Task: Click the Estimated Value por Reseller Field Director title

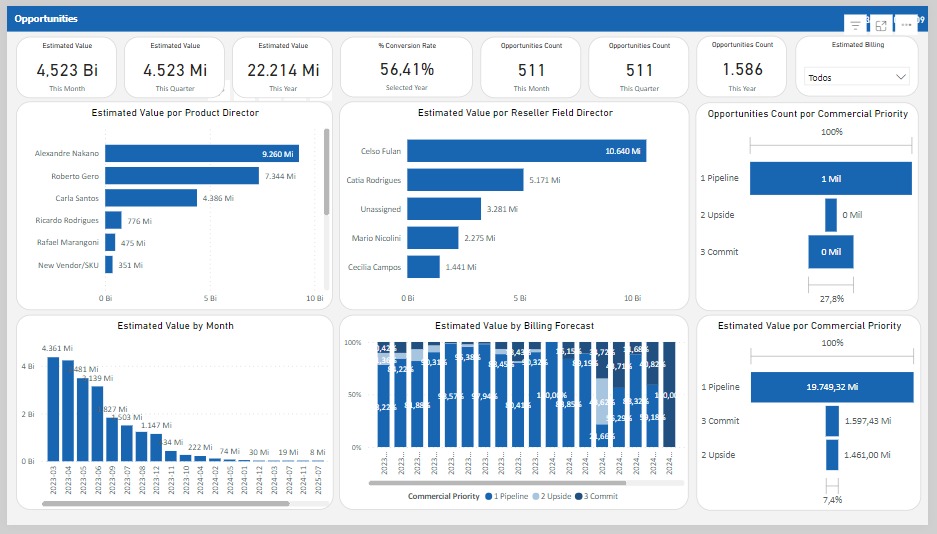Action: (x=515, y=113)
